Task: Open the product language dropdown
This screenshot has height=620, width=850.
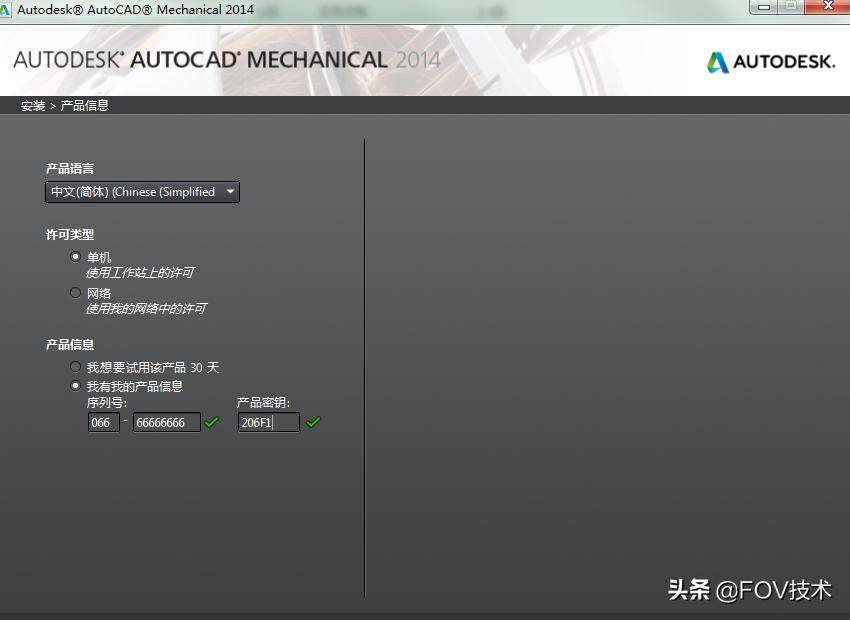Action: (140, 191)
